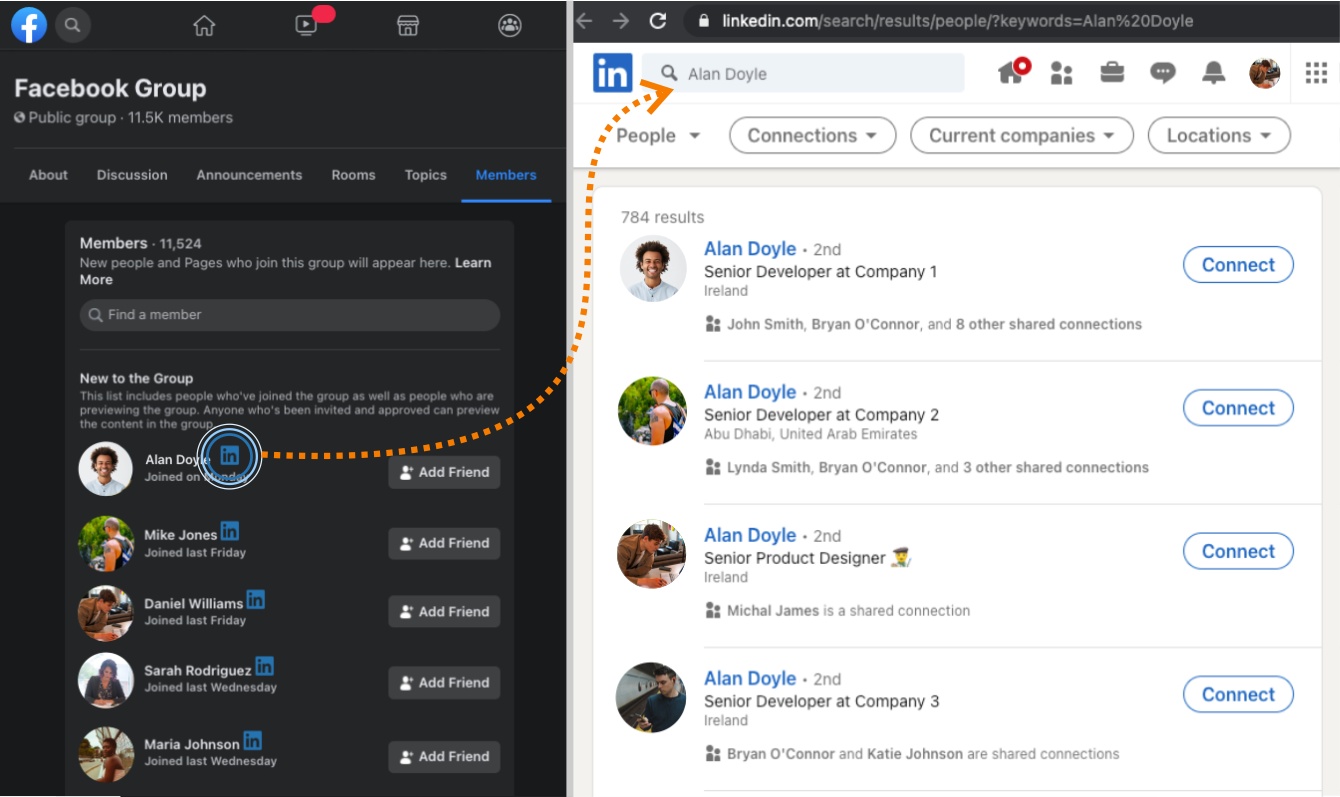Viewport: 1340px width, 797px height.
Task: Open LinkedIn My Network icon
Action: 1061,73
